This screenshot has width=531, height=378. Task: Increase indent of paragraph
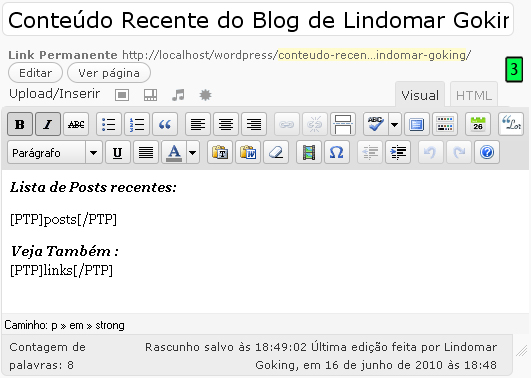(398, 152)
